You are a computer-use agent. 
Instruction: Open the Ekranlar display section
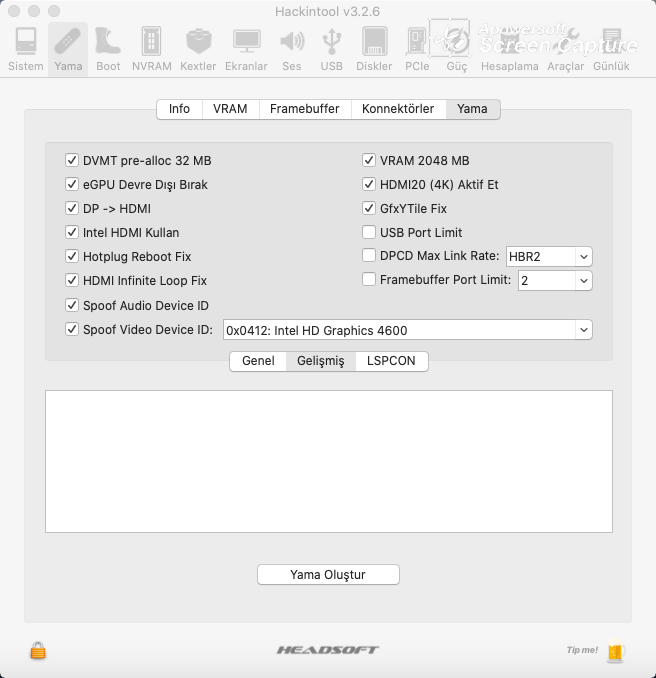[246, 49]
